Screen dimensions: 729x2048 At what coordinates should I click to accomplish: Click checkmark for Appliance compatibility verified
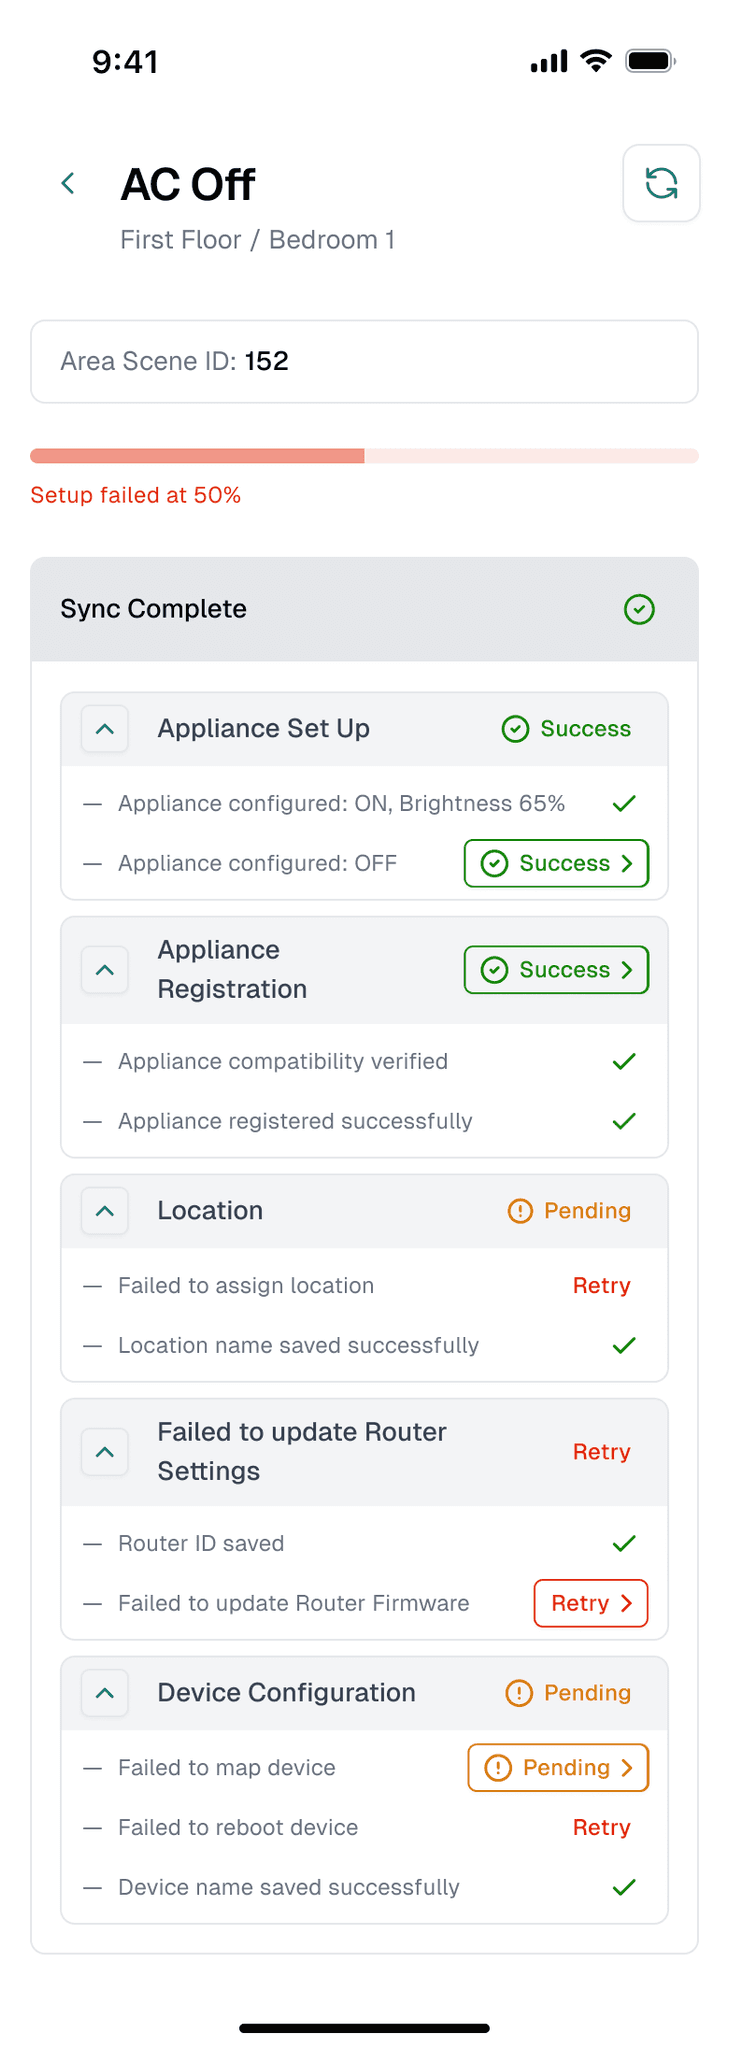(624, 1061)
